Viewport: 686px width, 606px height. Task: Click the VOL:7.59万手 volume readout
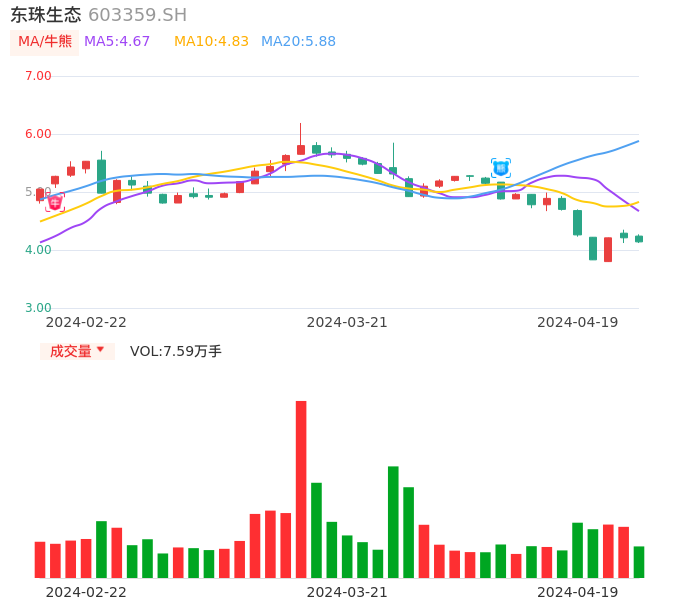coord(176,351)
